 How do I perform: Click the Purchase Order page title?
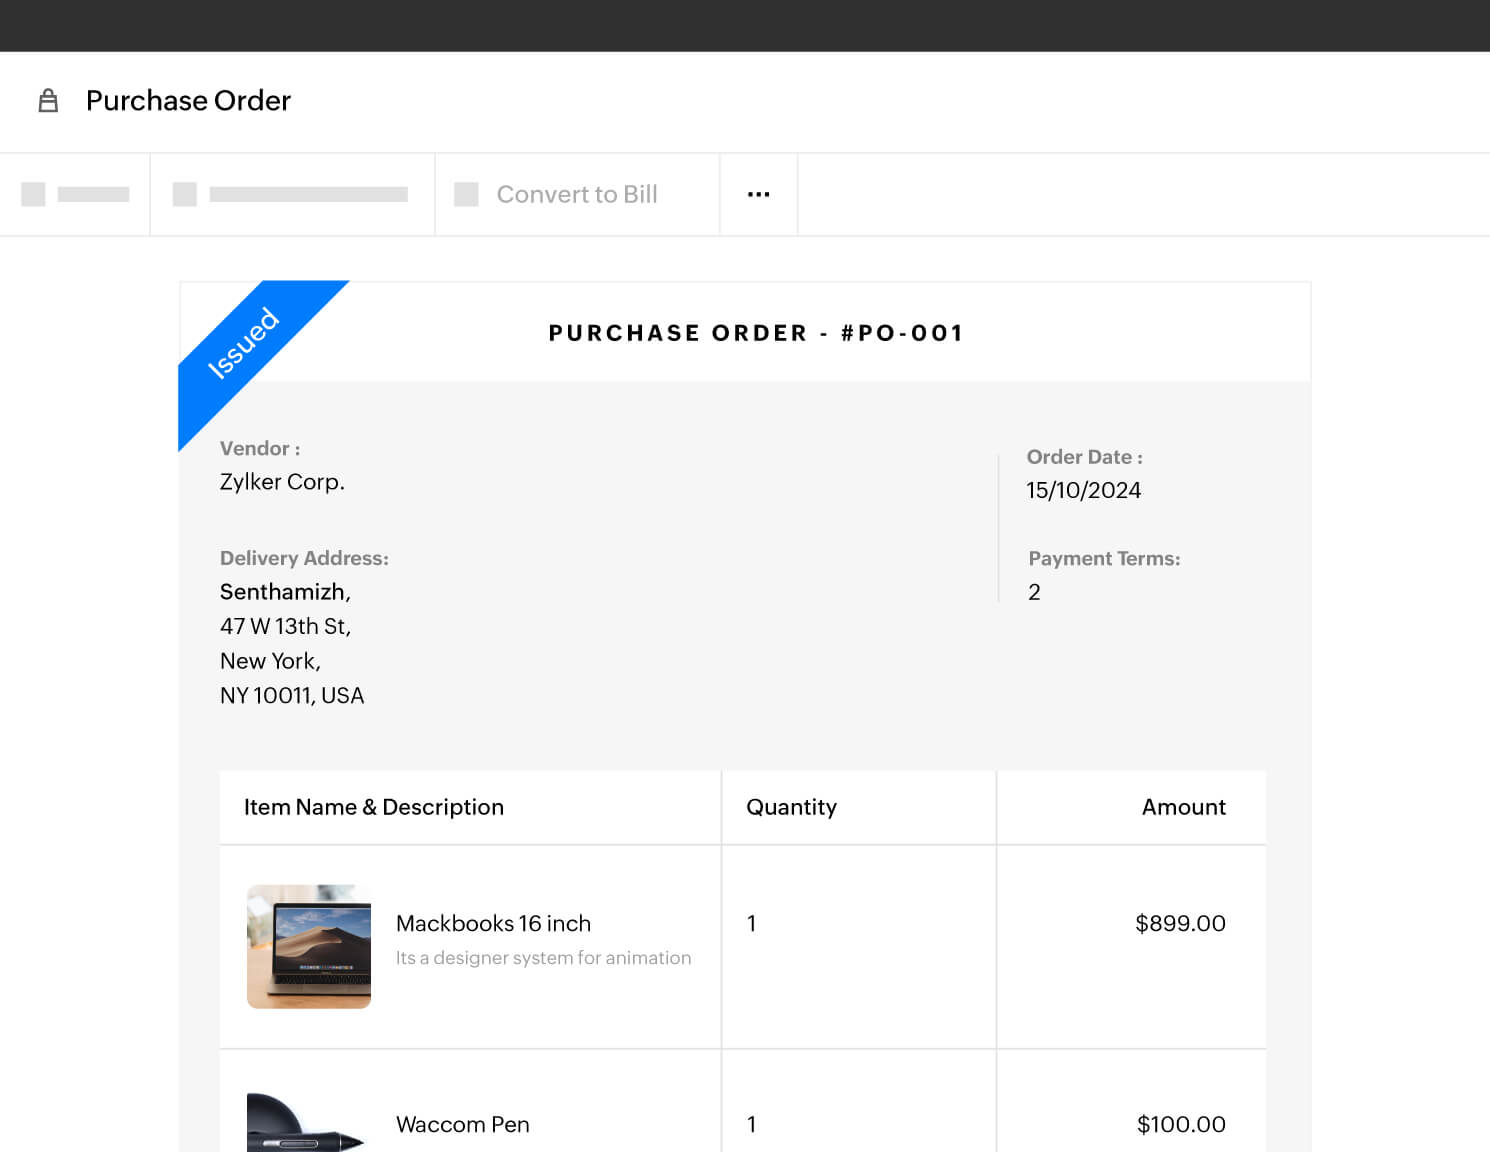[188, 100]
